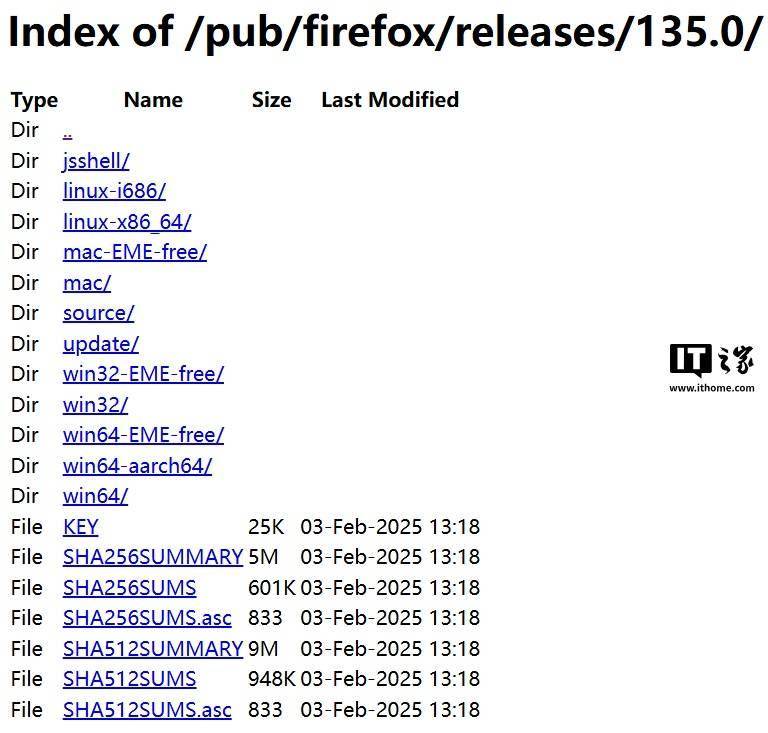Screen dimensions: 768x733
Task: Click the '25K' size of KEY
Action: tap(266, 527)
